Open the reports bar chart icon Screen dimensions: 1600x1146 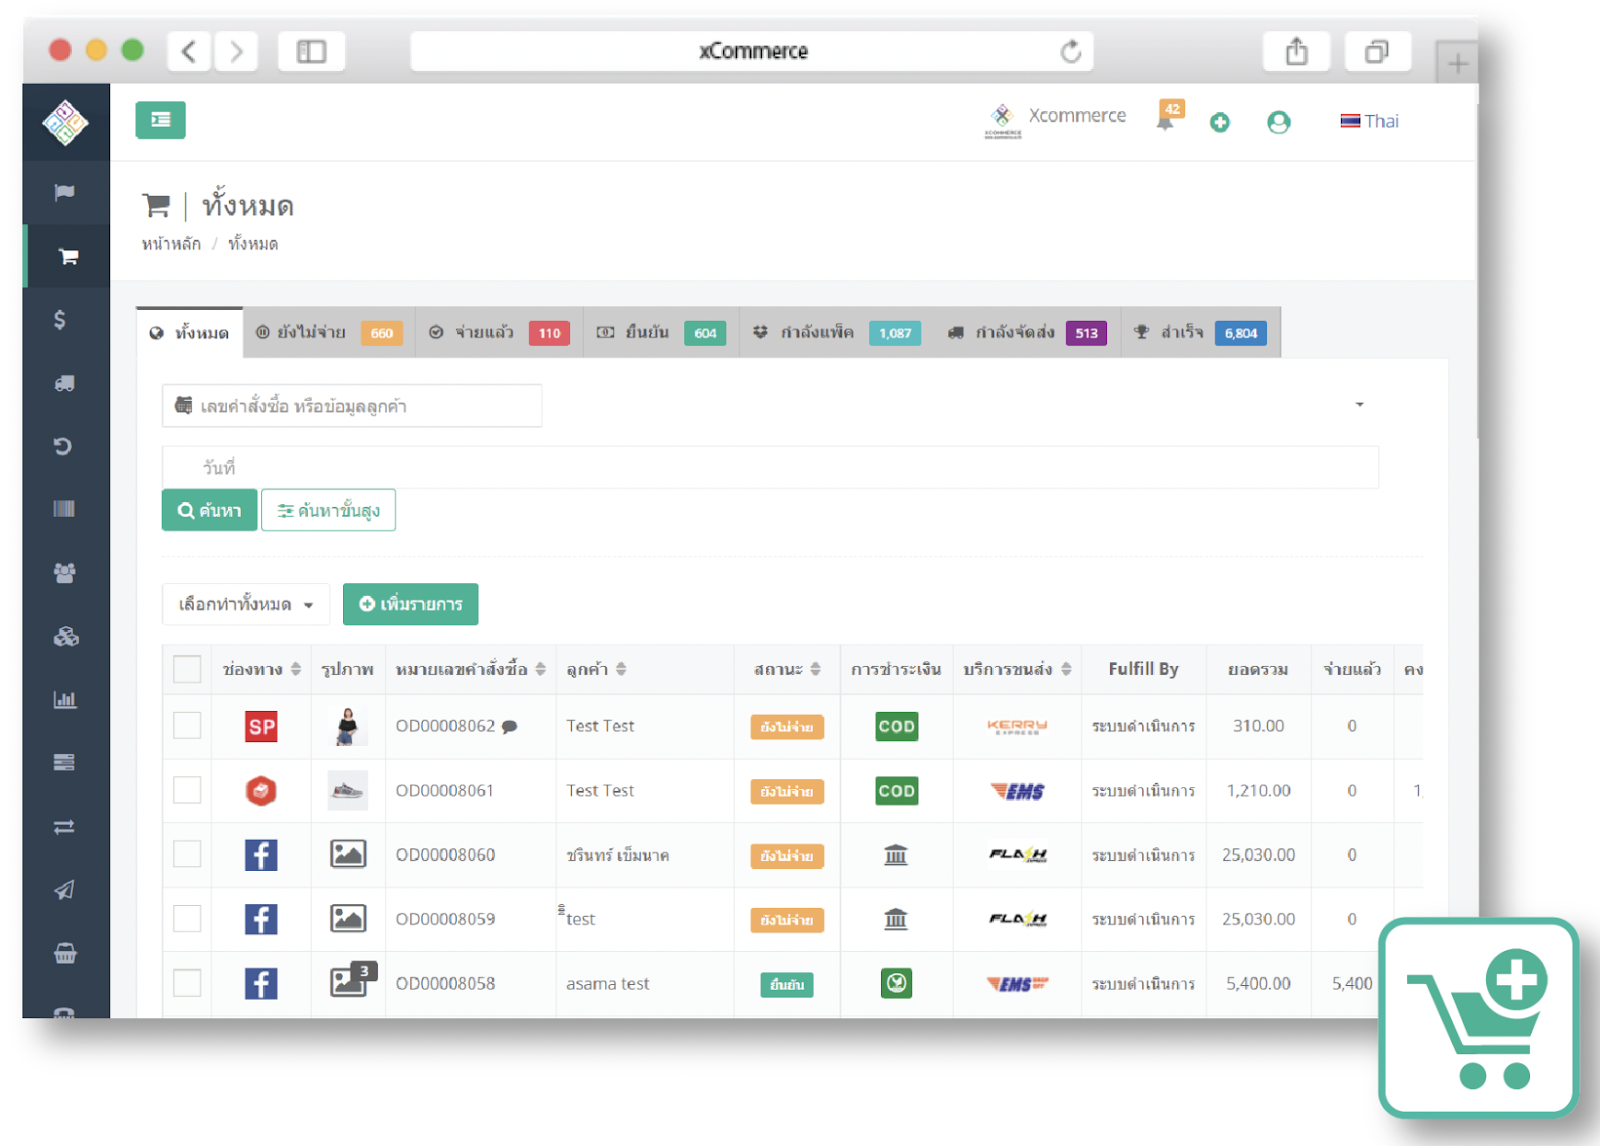tap(64, 699)
